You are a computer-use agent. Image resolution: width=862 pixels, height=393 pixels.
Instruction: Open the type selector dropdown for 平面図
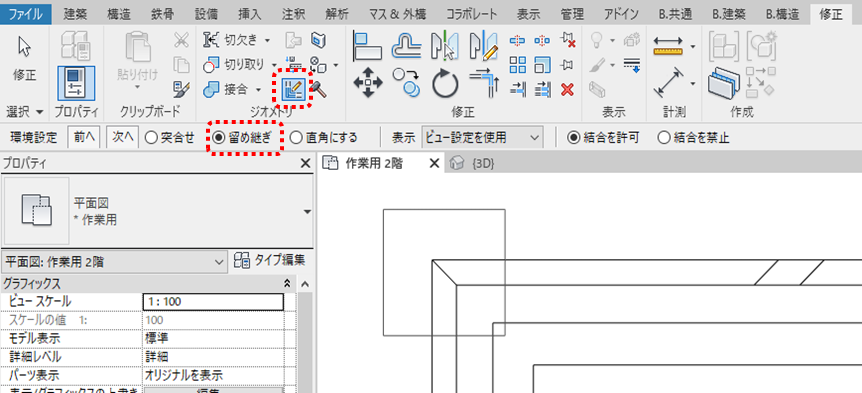coord(307,212)
